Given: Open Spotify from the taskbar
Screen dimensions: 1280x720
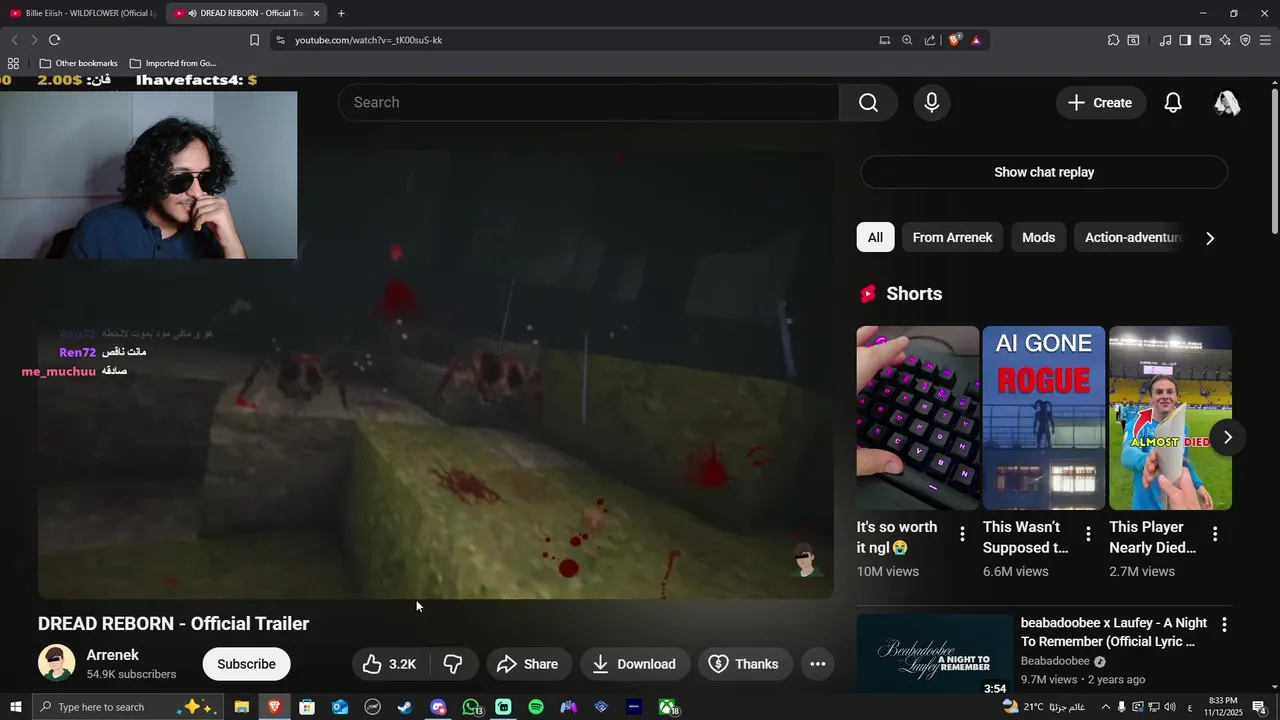Looking at the screenshot, I should point(536,707).
